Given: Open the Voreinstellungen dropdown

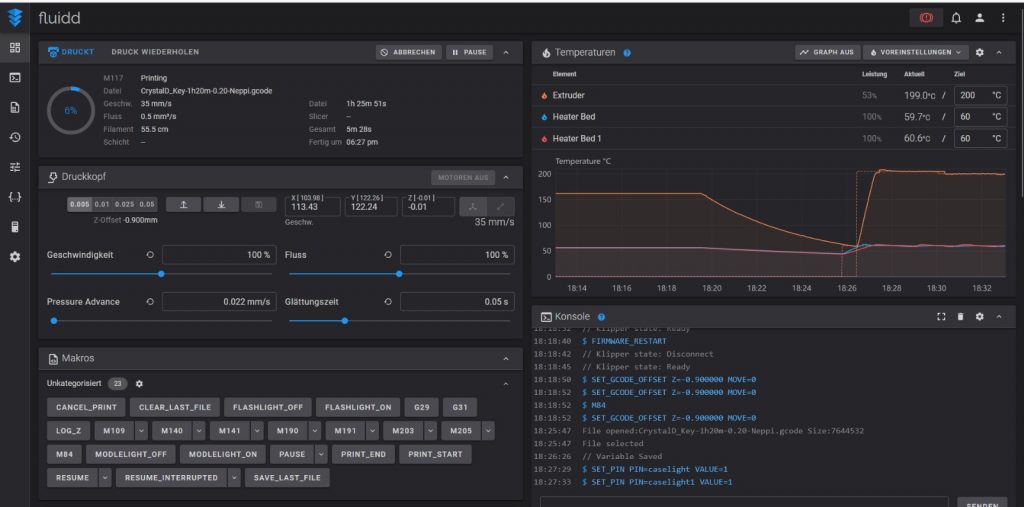Looking at the screenshot, I should [915, 52].
